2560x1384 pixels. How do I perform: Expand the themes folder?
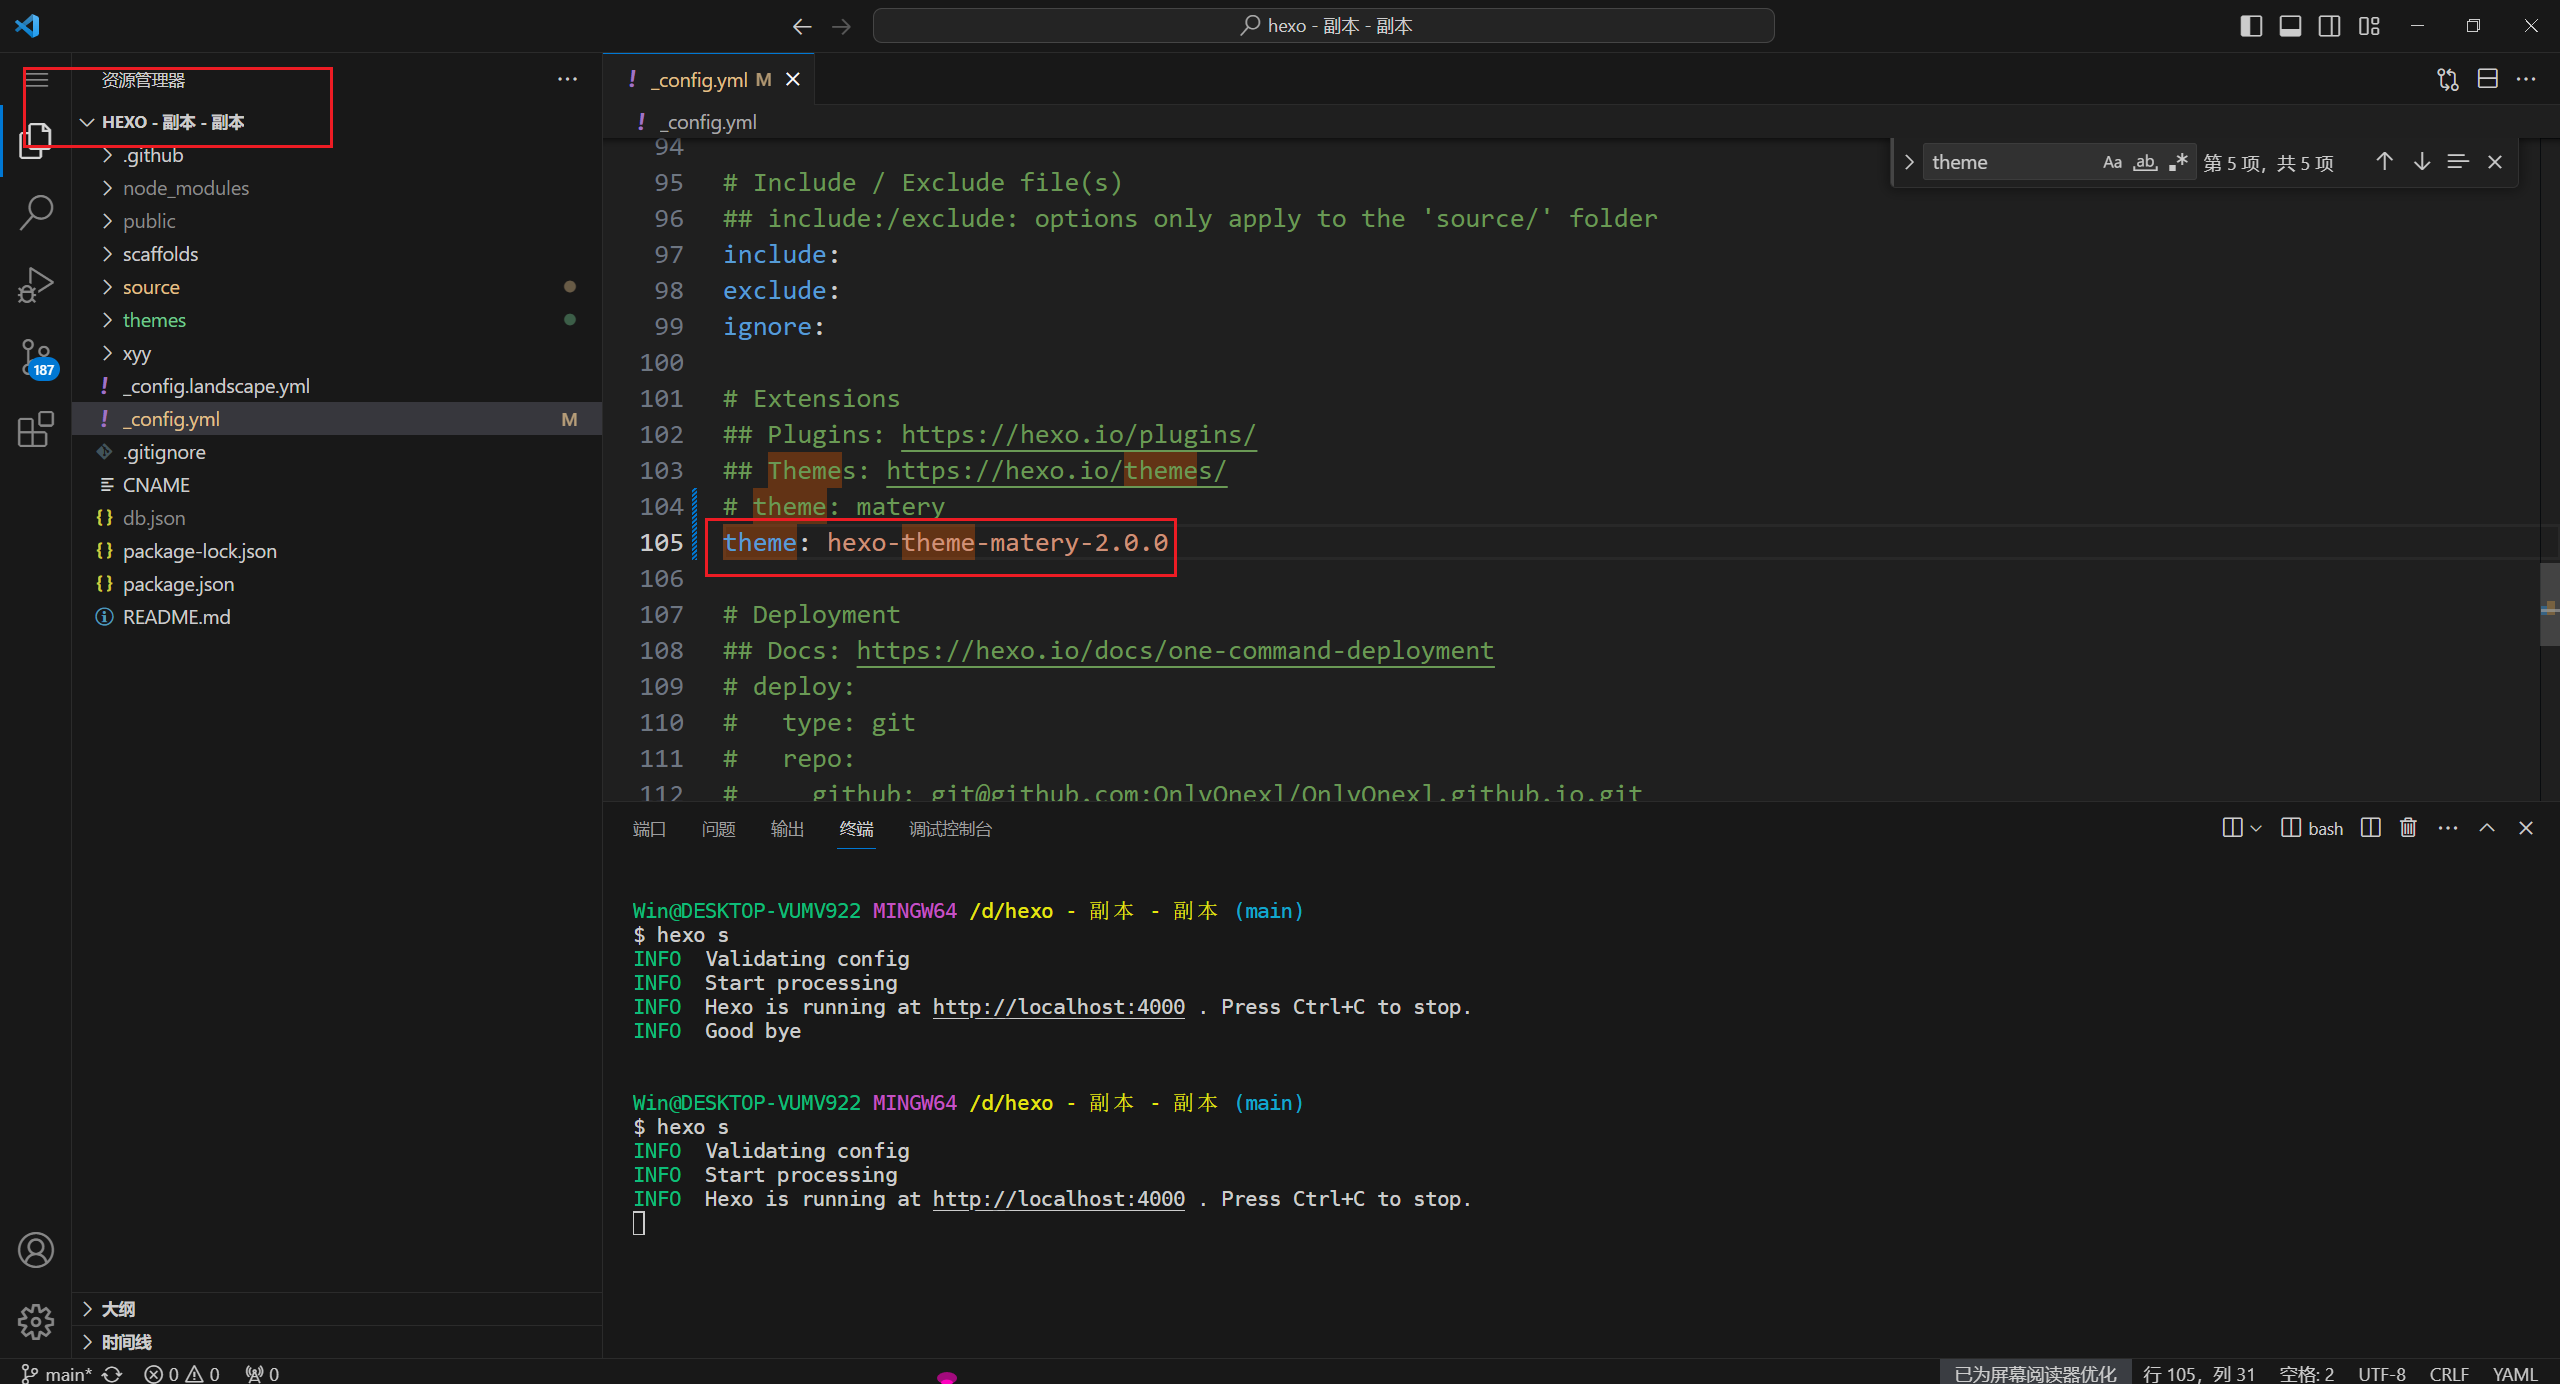click(x=154, y=320)
